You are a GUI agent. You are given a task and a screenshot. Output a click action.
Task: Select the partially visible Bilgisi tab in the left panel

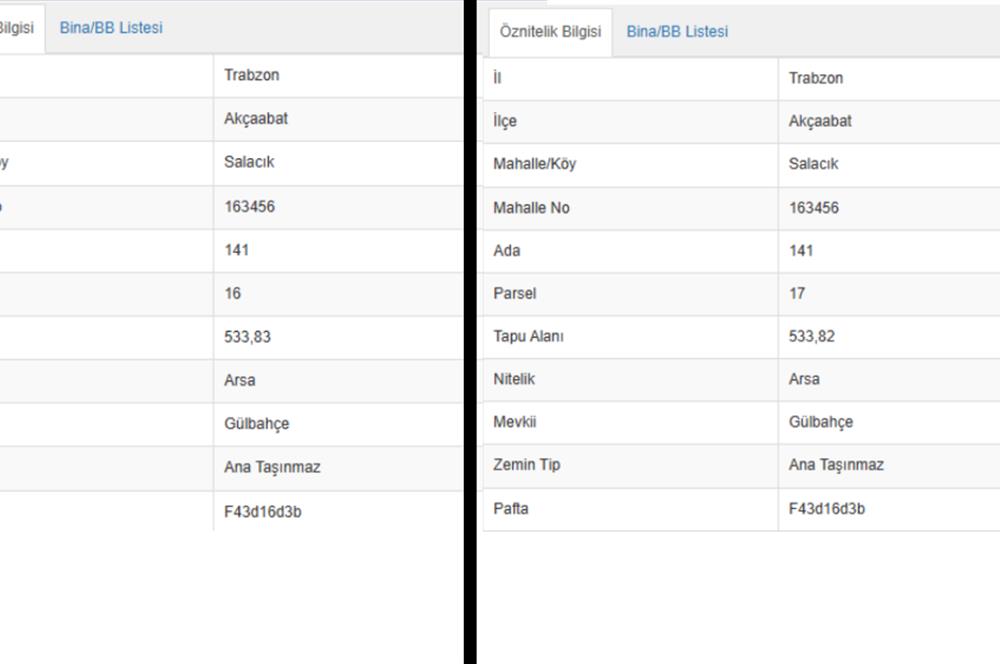pyautogui.click(x=17, y=28)
